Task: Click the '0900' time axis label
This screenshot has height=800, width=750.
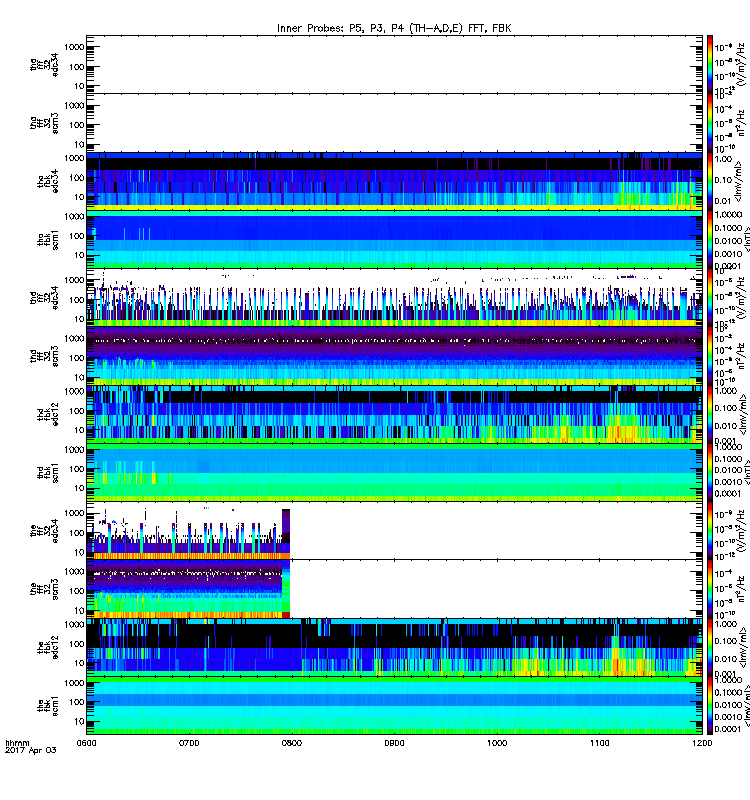Action: click(x=394, y=743)
